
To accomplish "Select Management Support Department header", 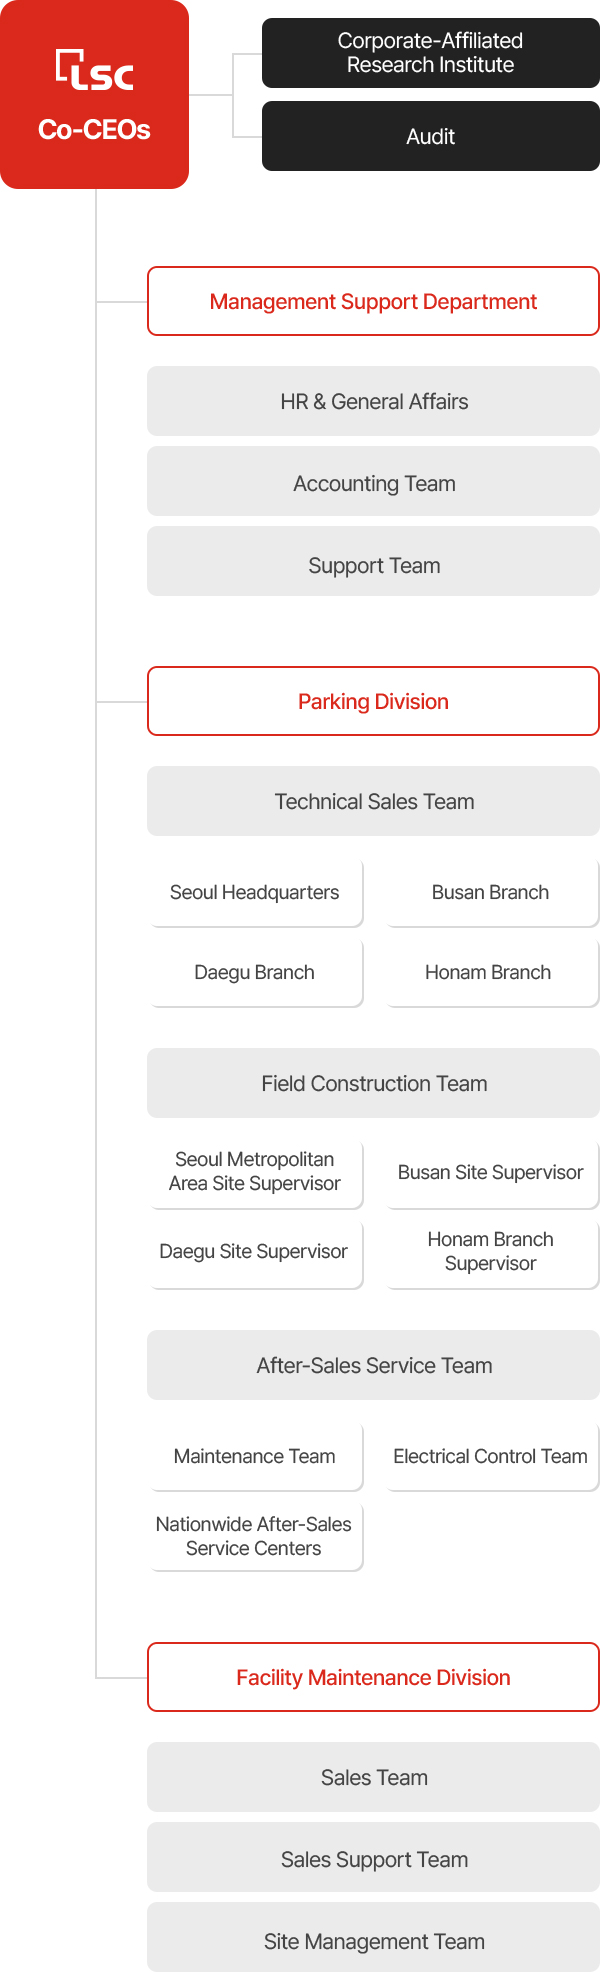I will tap(373, 301).
